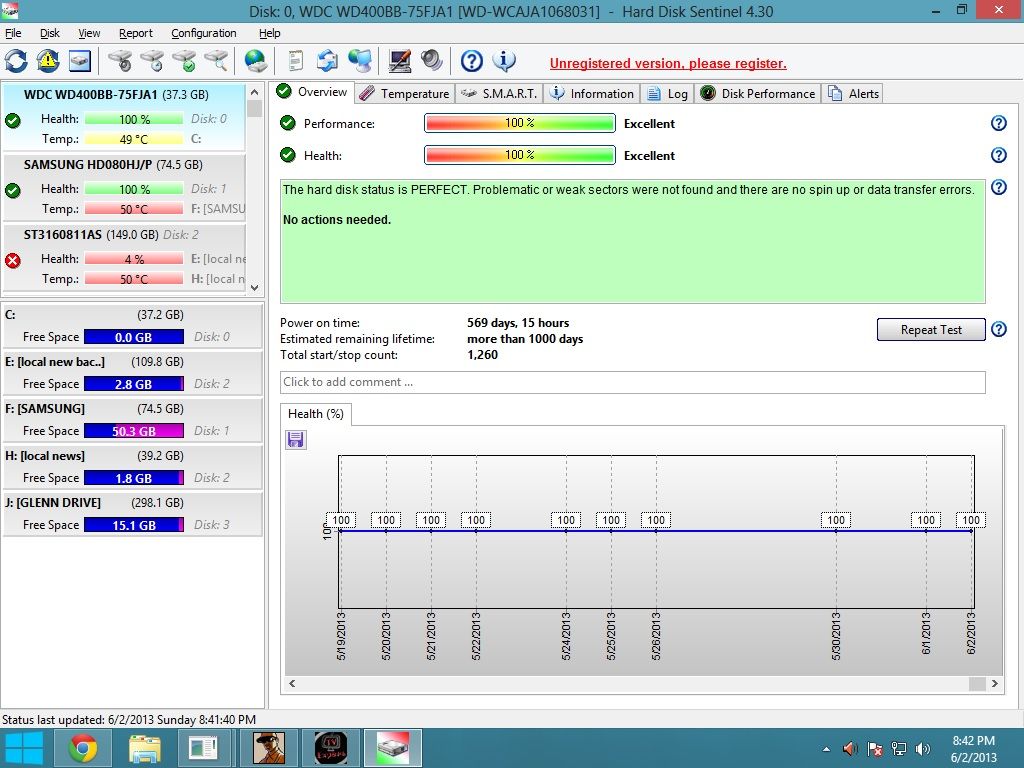Select the SAMSUNG HD080HJ/P disk entry
1024x768 pixels.
coord(124,187)
